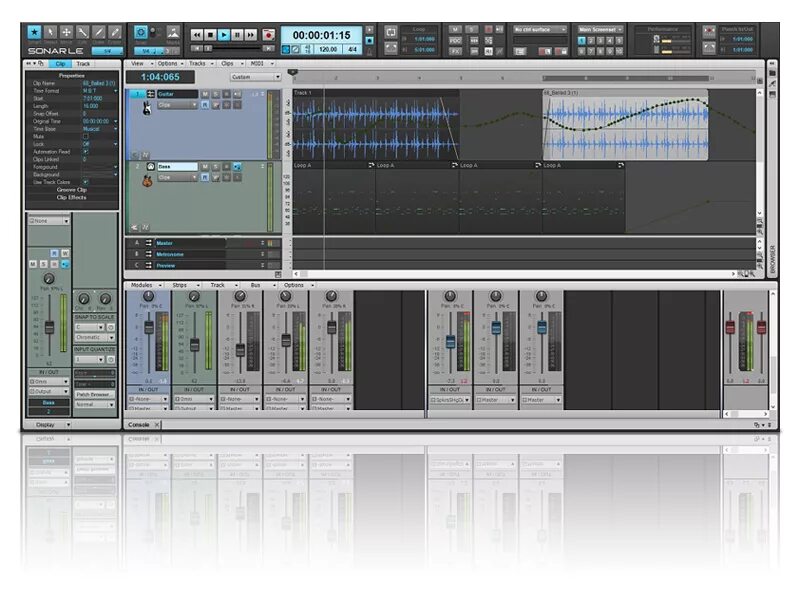Viewport: 800px width, 600px height.
Task: Select the Metronome bus row
Action: (x=203, y=254)
